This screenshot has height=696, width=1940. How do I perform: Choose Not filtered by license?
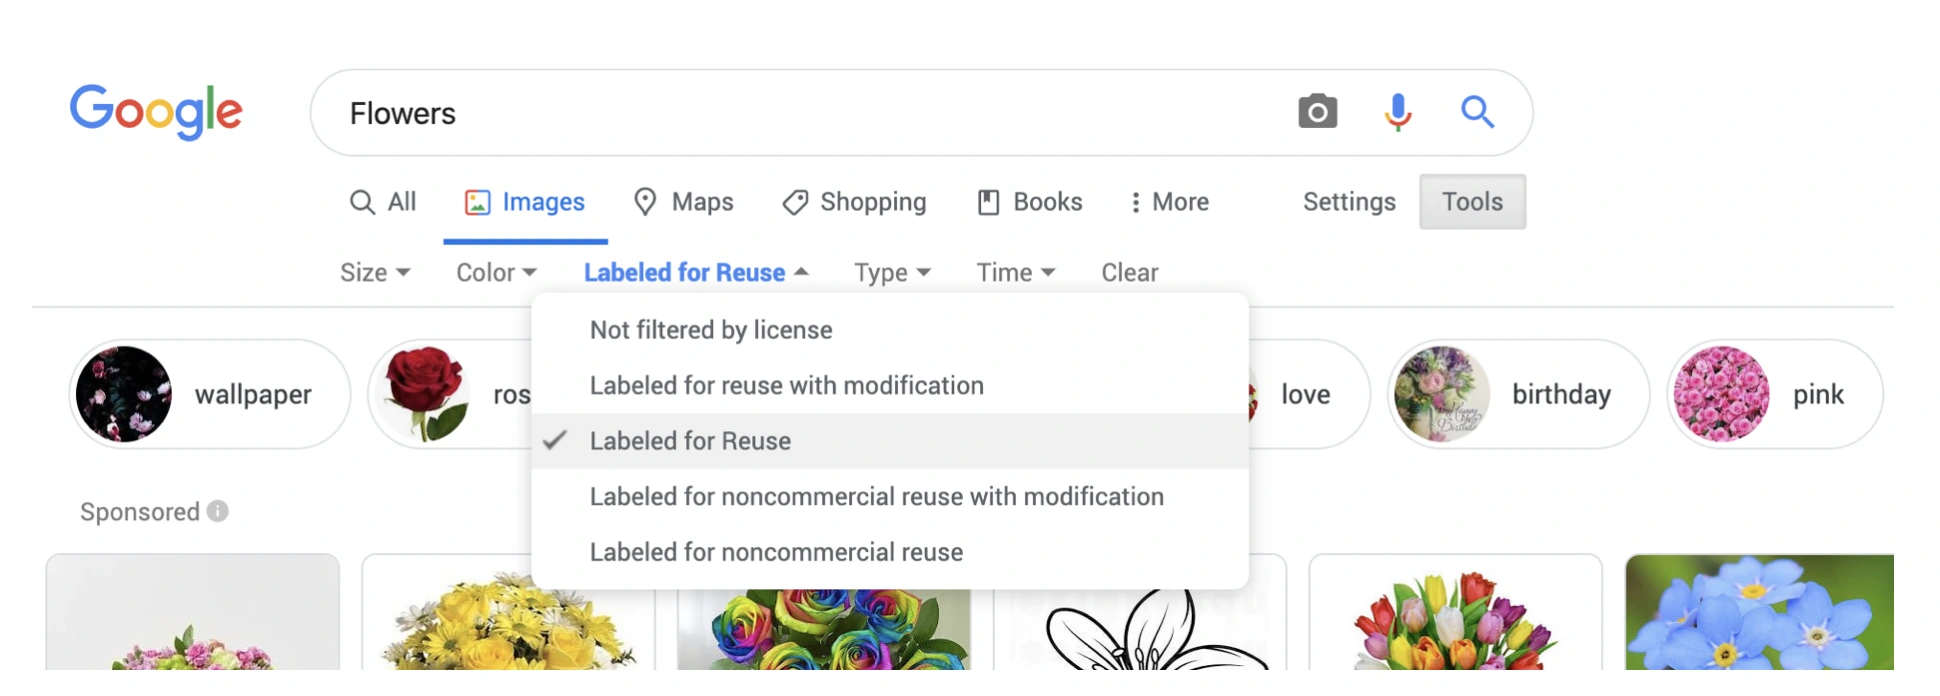890,330
